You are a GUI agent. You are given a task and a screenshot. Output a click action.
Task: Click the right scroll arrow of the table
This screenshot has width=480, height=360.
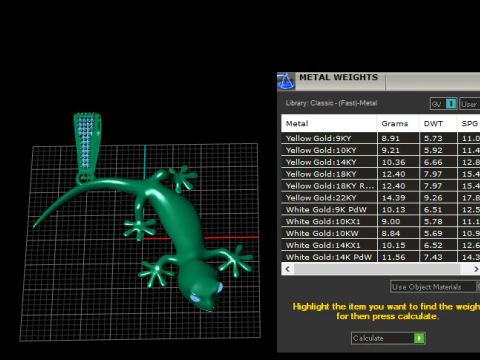475,269
